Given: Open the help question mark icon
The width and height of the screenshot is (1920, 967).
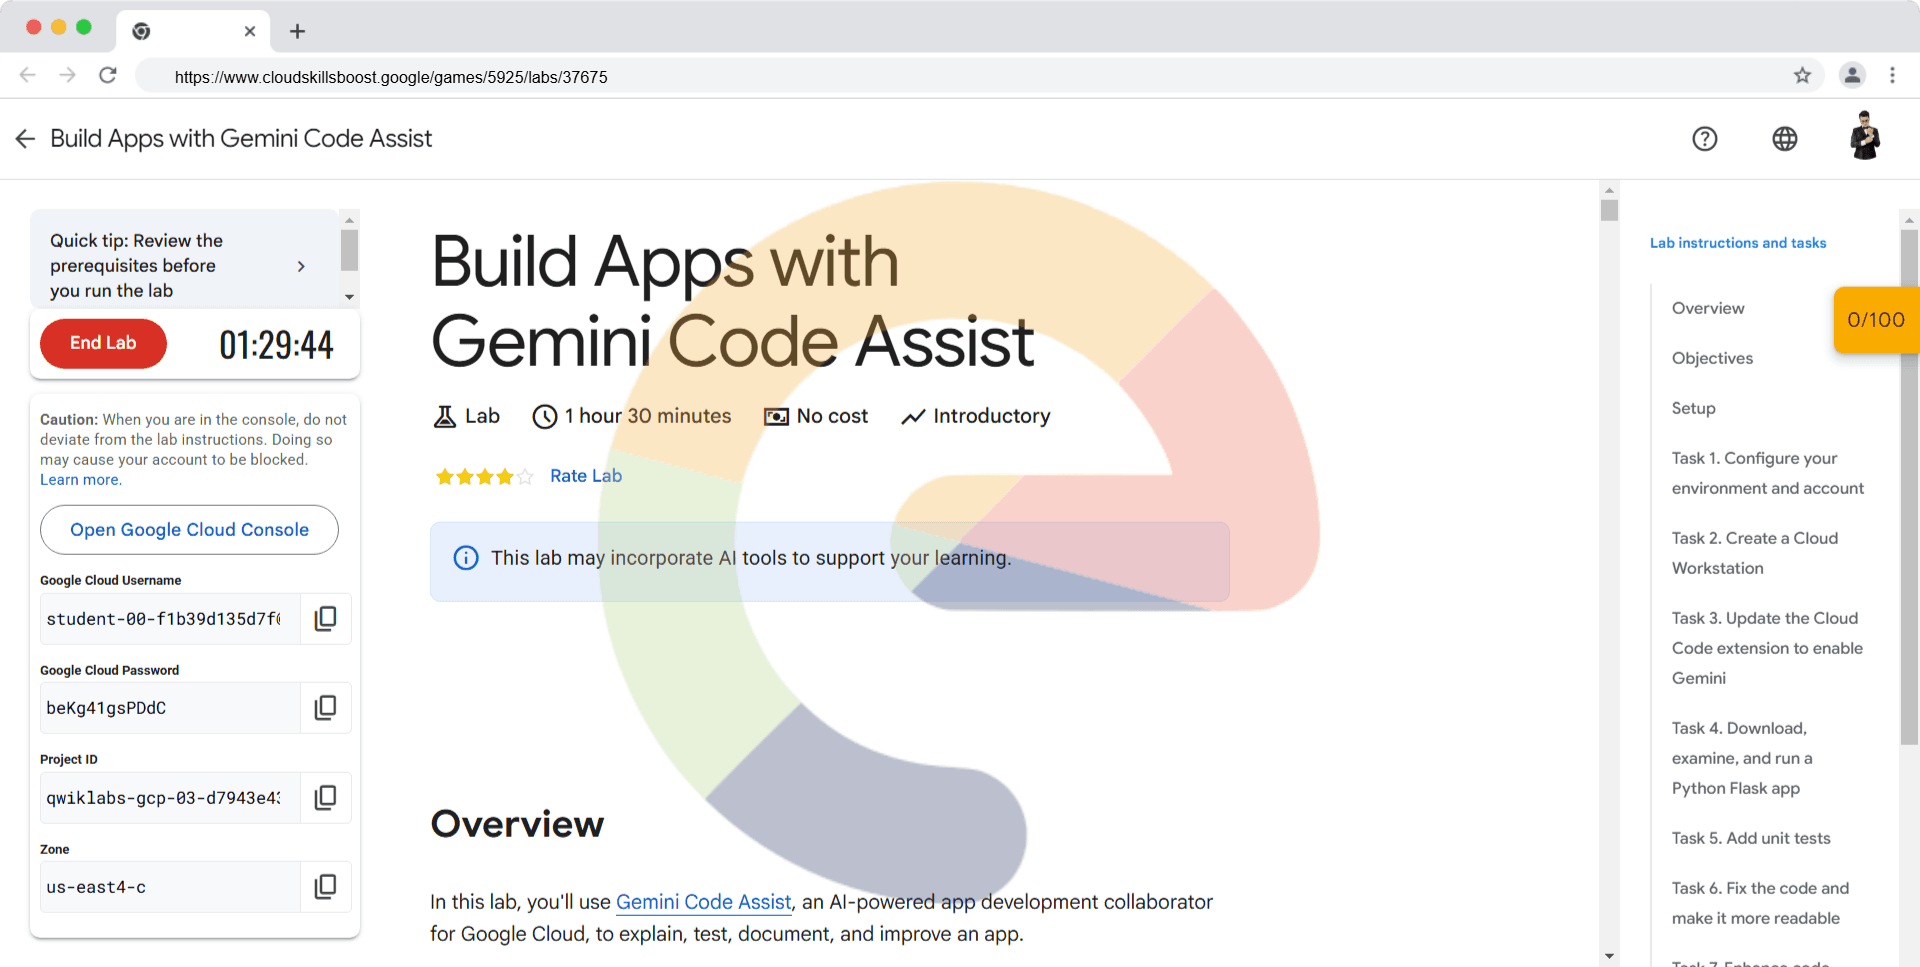Looking at the screenshot, I should tap(1704, 139).
